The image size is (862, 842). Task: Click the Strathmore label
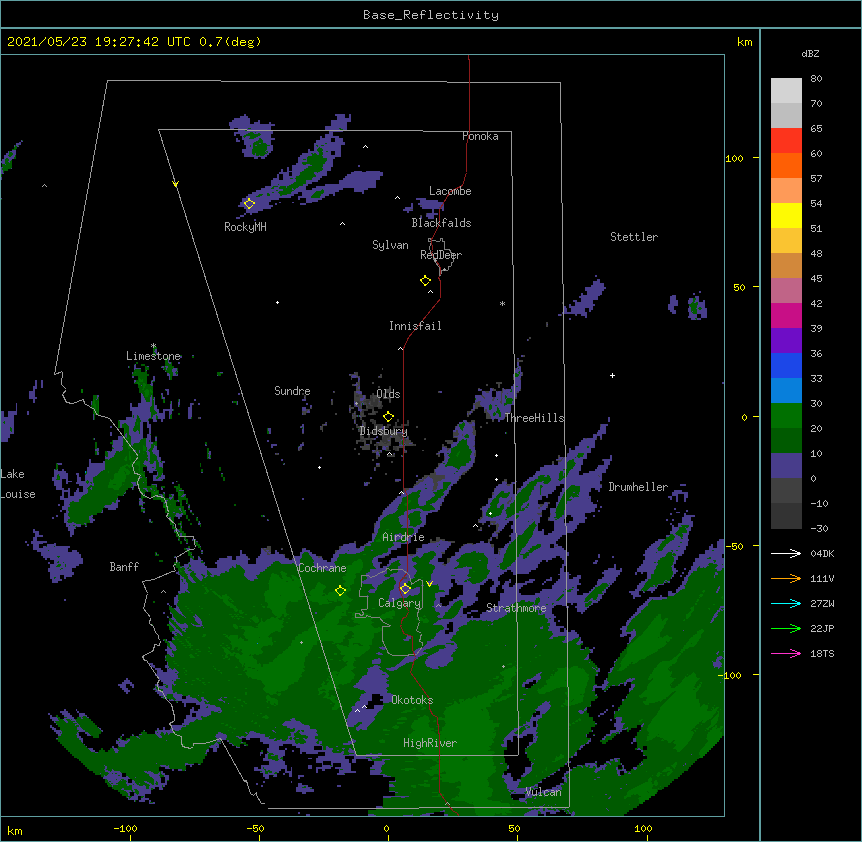(x=516, y=608)
